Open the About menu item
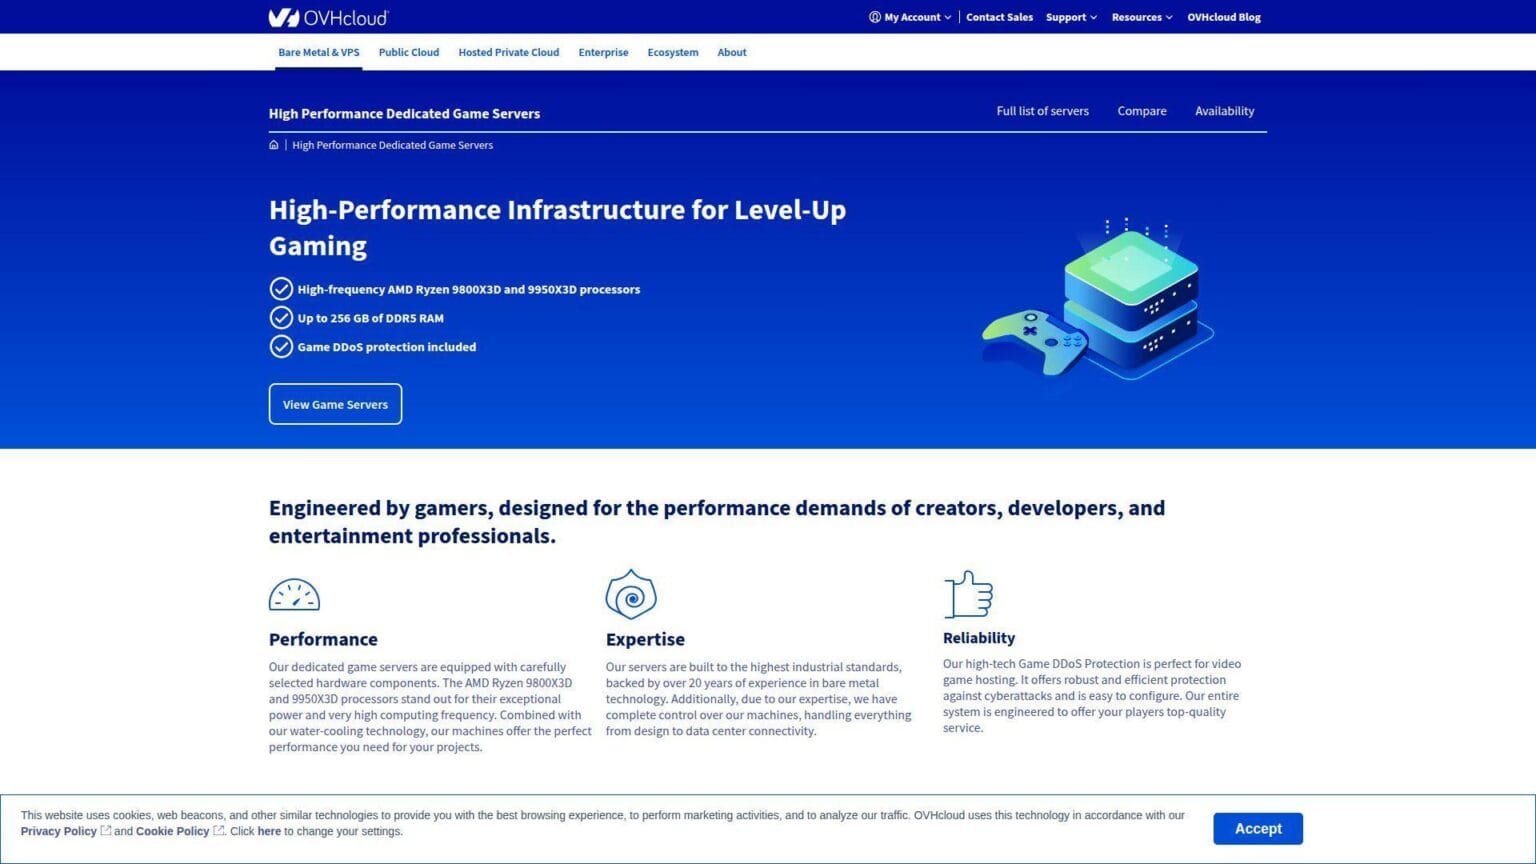Viewport: 1536px width, 864px height. click(x=732, y=52)
